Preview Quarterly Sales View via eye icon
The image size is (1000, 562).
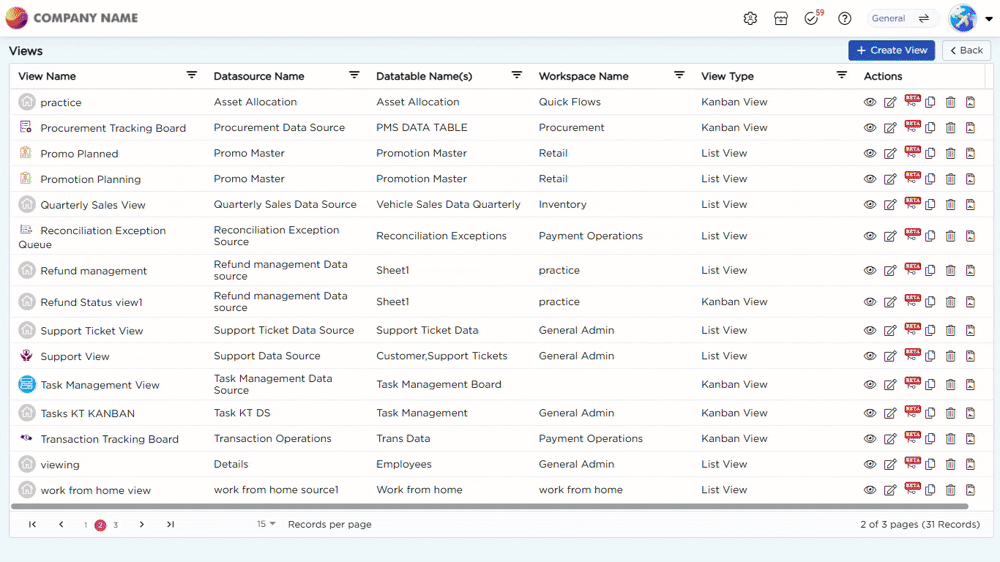pos(870,204)
